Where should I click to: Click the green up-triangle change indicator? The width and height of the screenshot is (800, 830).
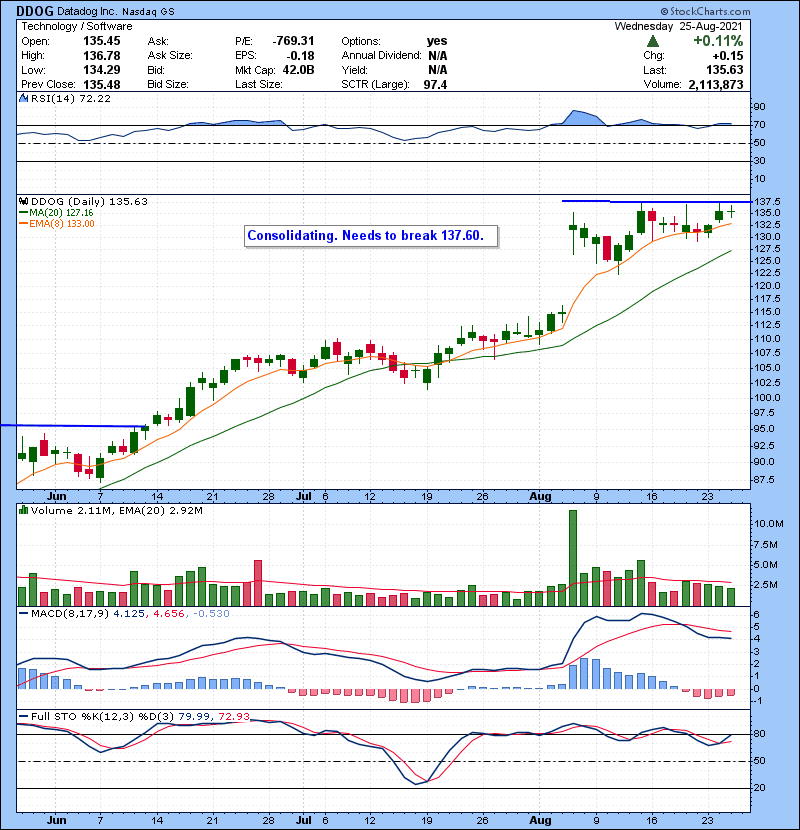pyautogui.click(x=652, y=41)
